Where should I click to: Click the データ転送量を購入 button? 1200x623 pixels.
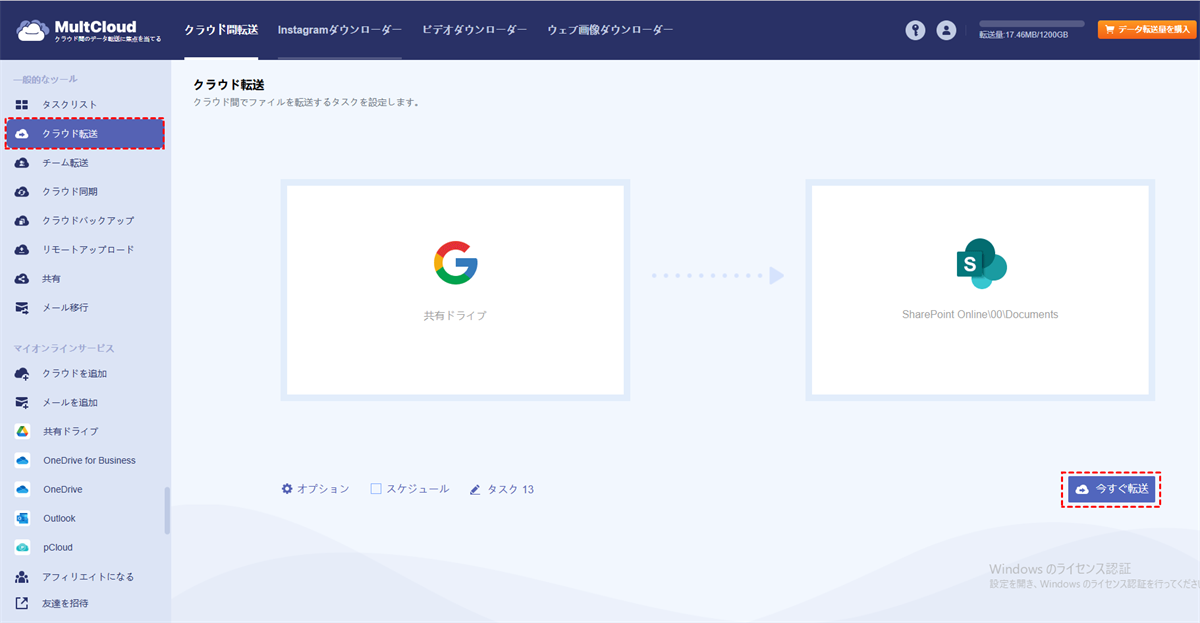point(1147,30)
